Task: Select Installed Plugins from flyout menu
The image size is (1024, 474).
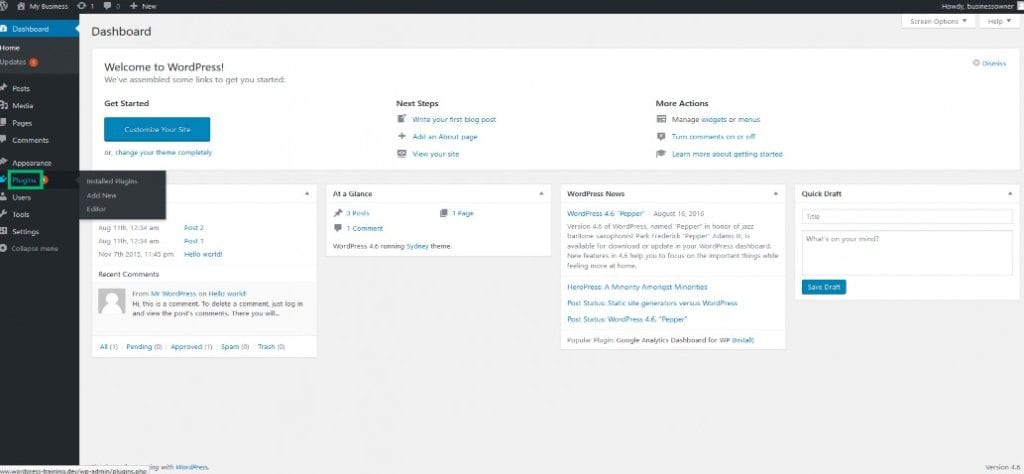Action: 111,181
